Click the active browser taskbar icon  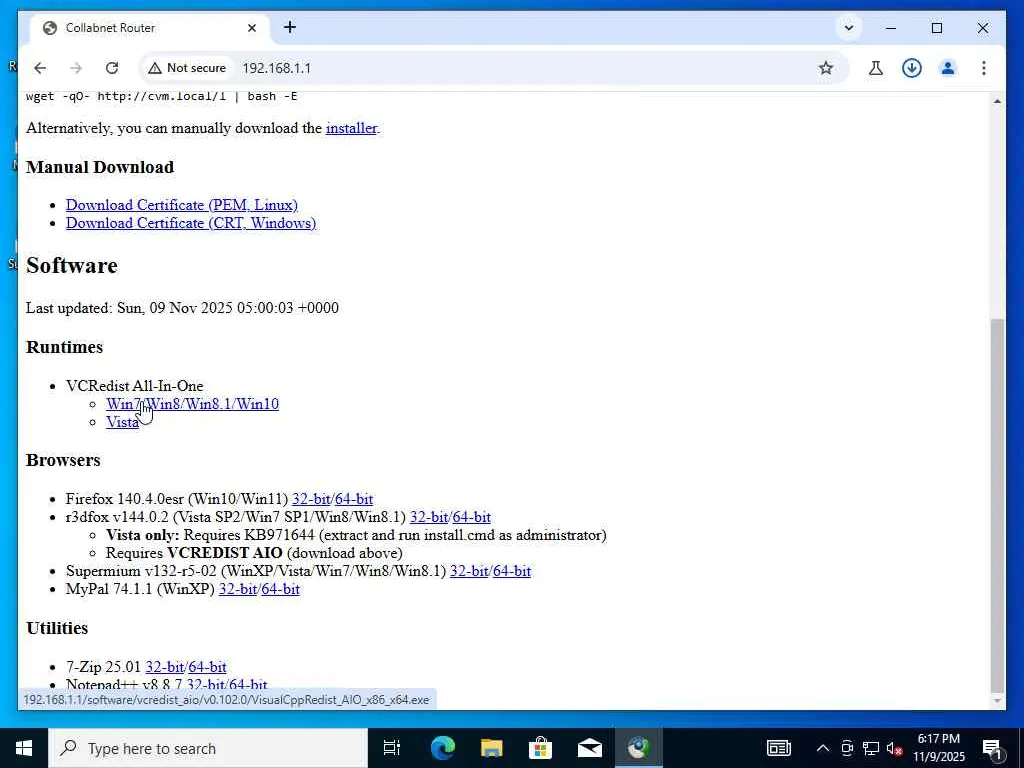(638, 748)
